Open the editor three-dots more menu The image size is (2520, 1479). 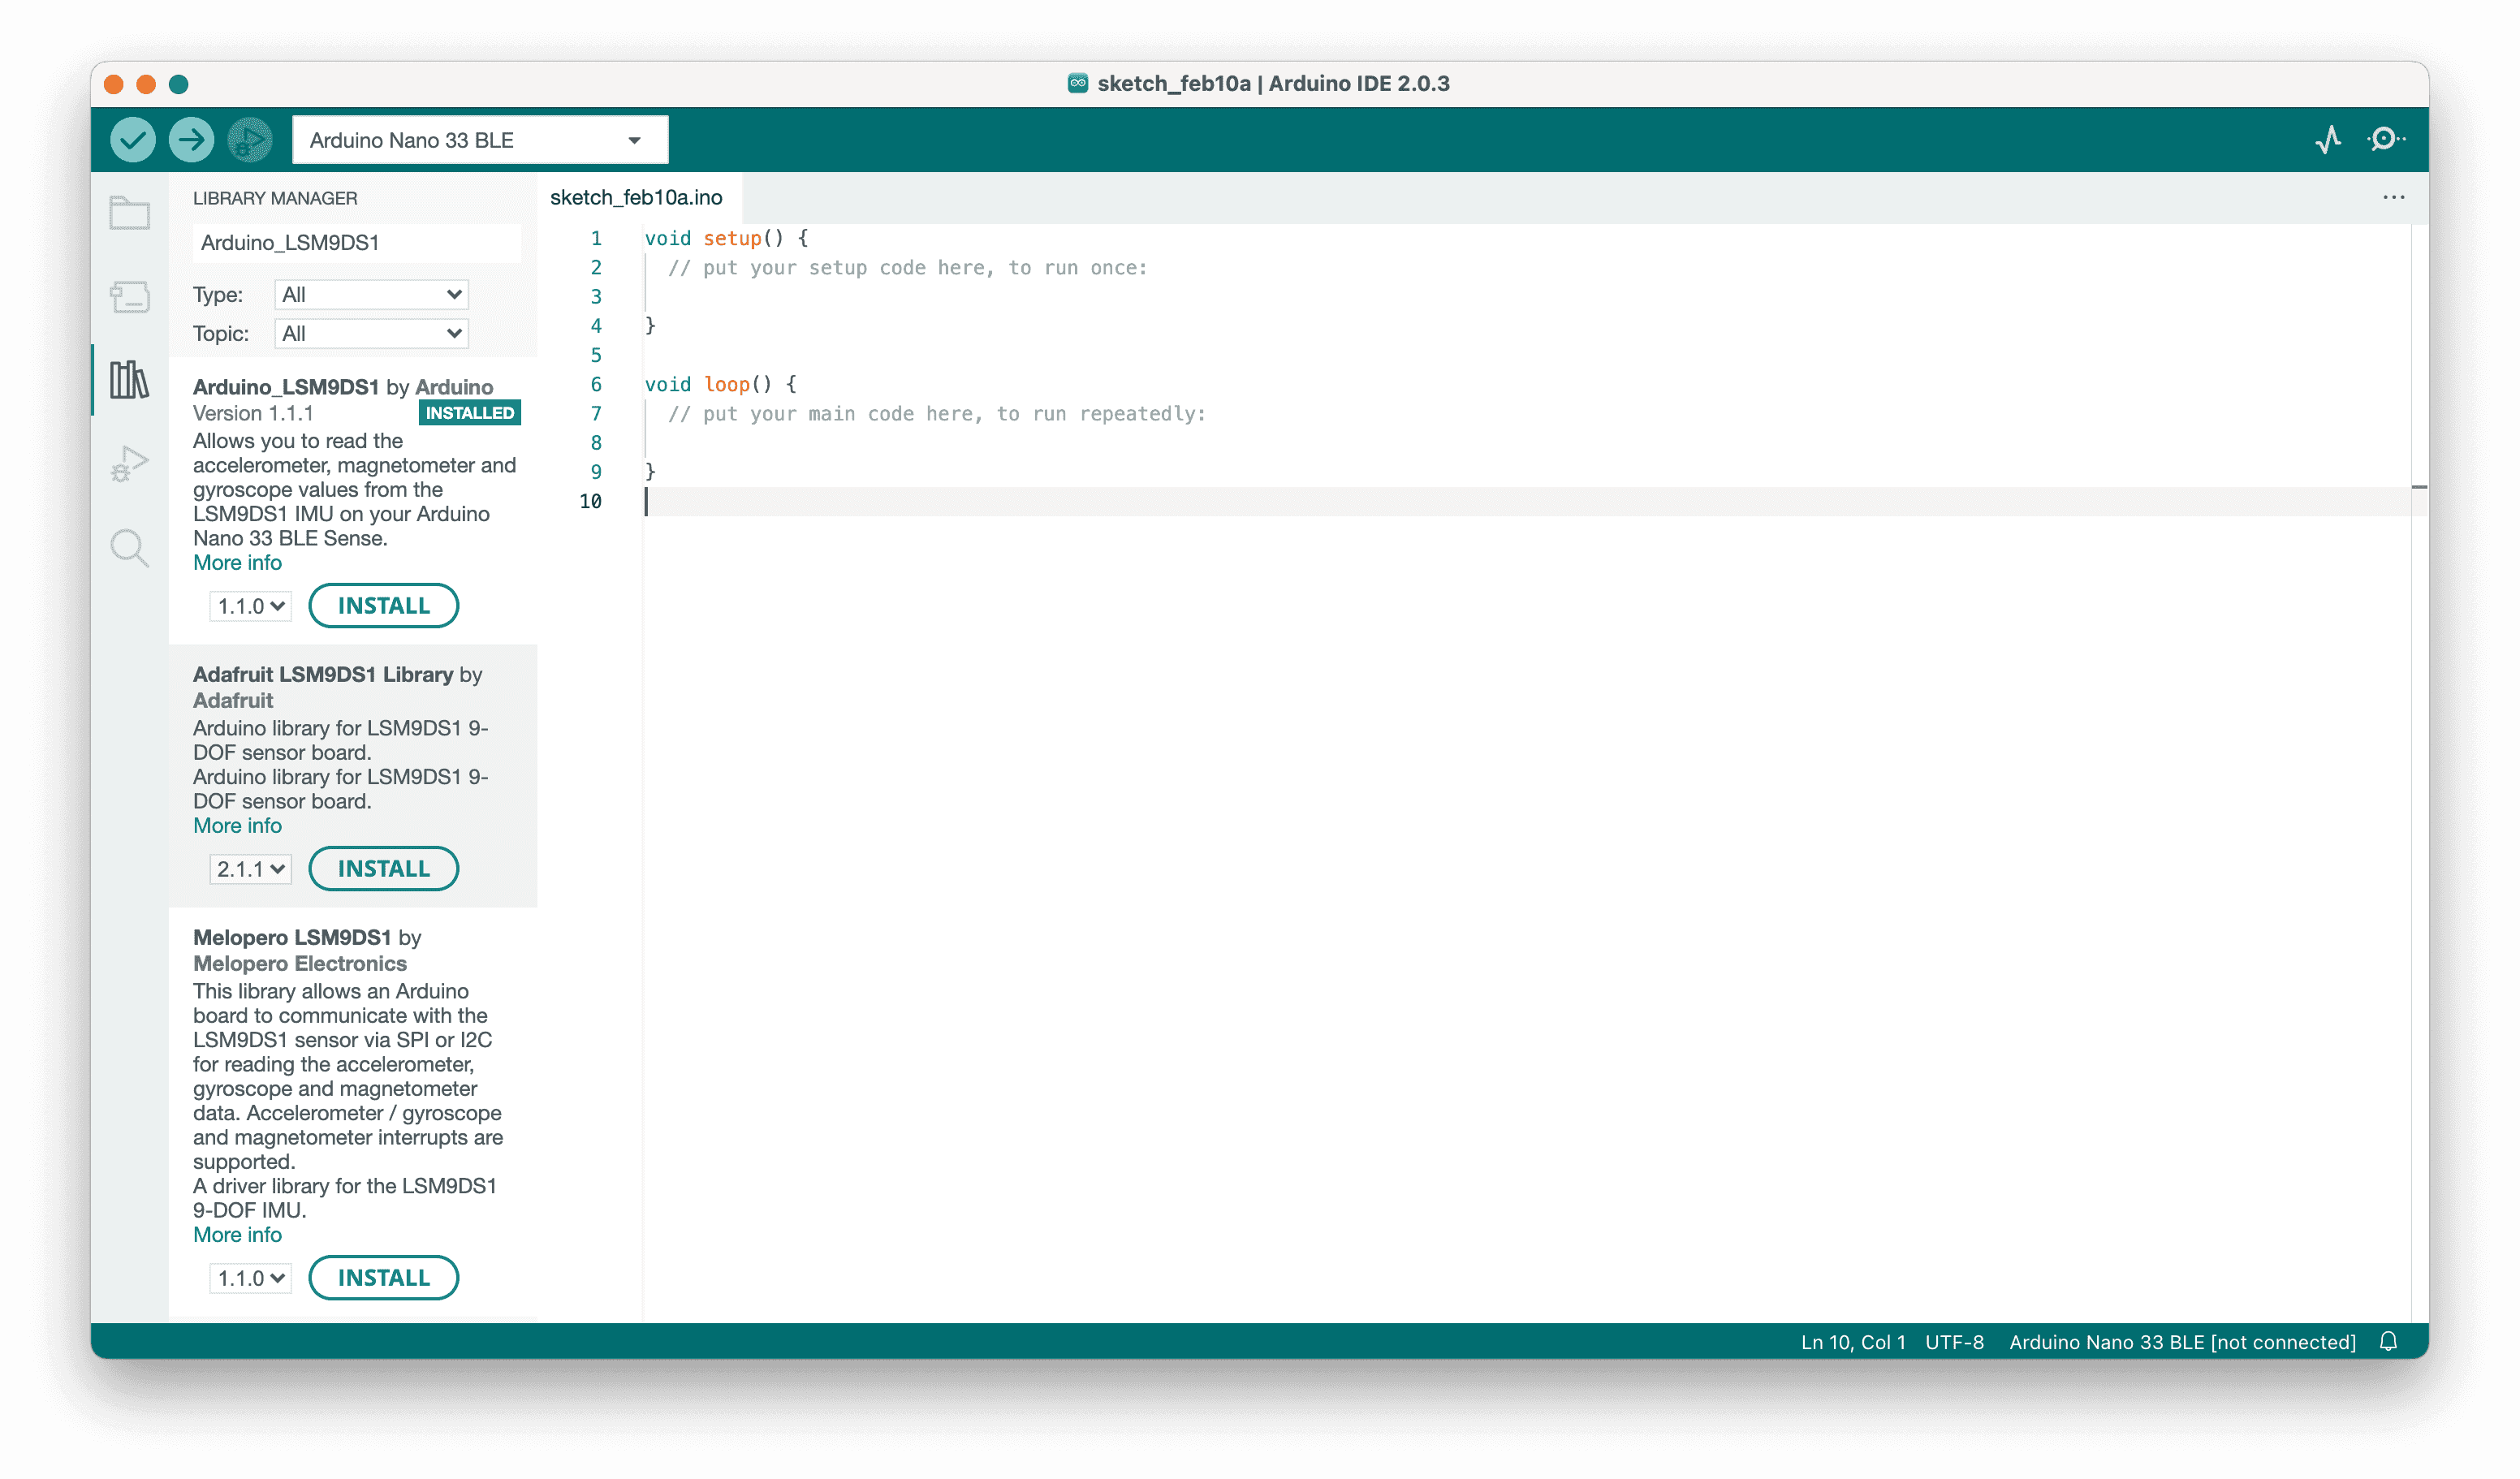point(2393,197)
